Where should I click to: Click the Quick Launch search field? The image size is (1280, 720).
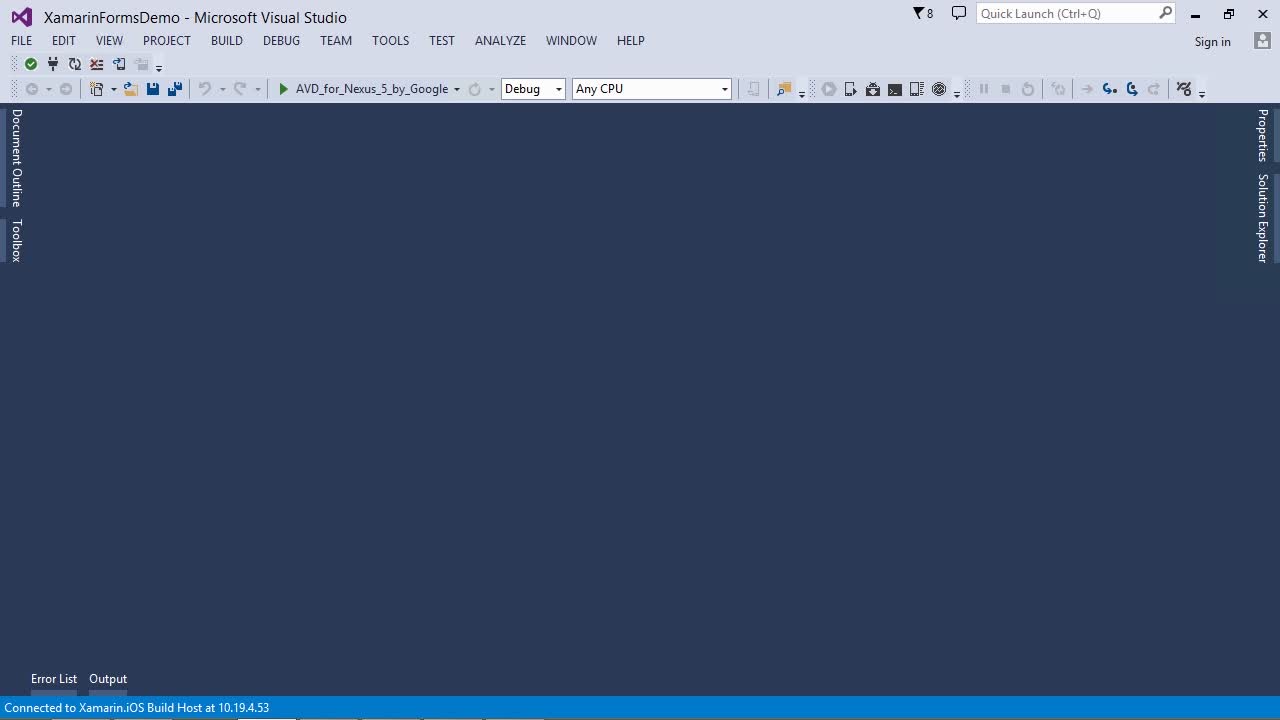pyautogui.click(x=1066, y=14)
